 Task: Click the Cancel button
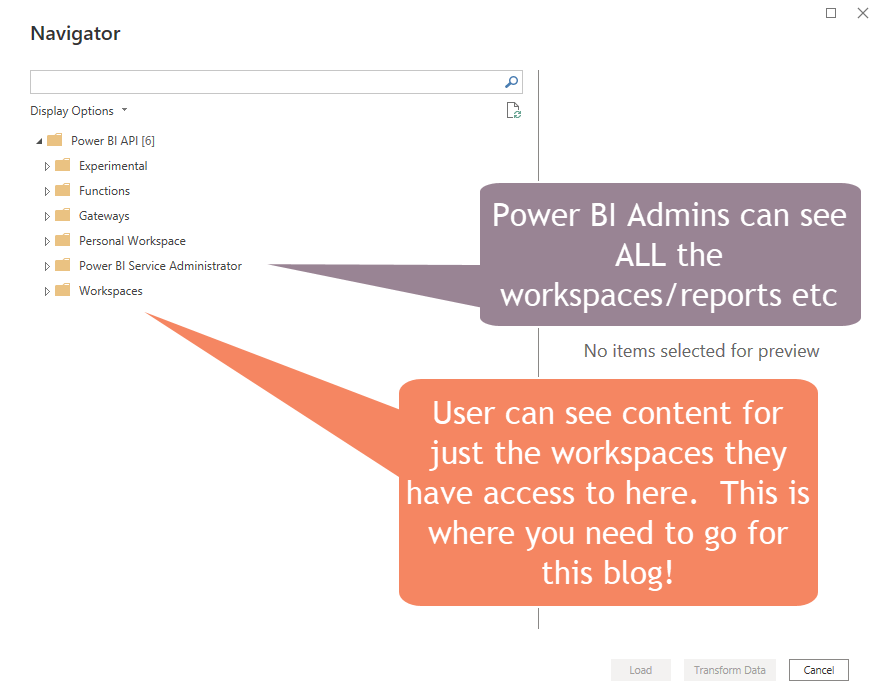[818, 670]
